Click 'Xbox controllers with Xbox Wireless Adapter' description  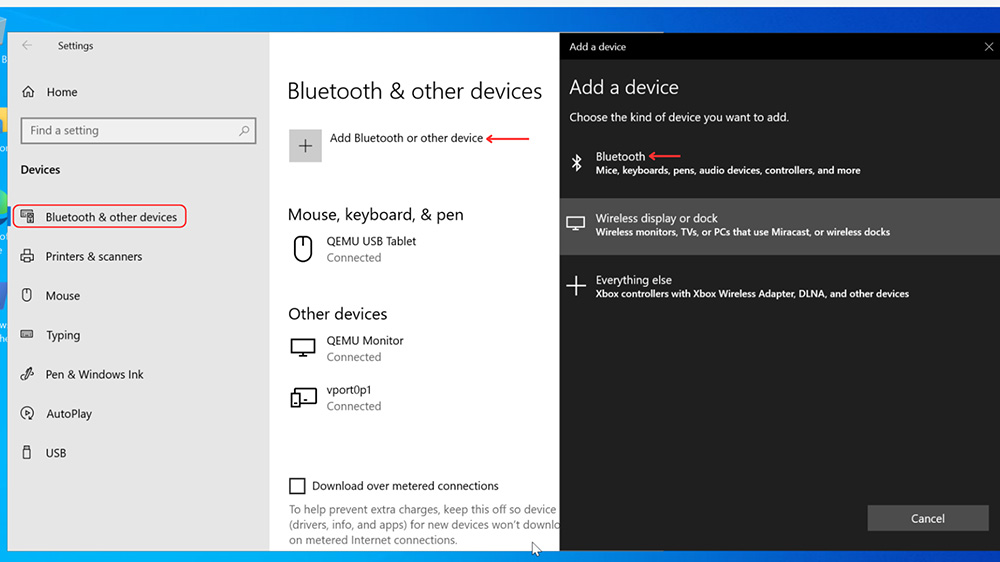[752, 294]
